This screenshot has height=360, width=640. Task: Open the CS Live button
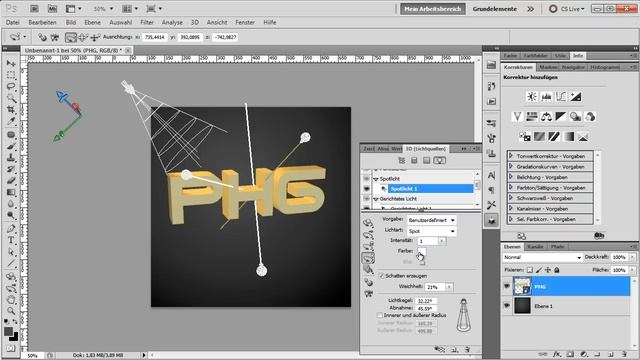click(567, 9)
